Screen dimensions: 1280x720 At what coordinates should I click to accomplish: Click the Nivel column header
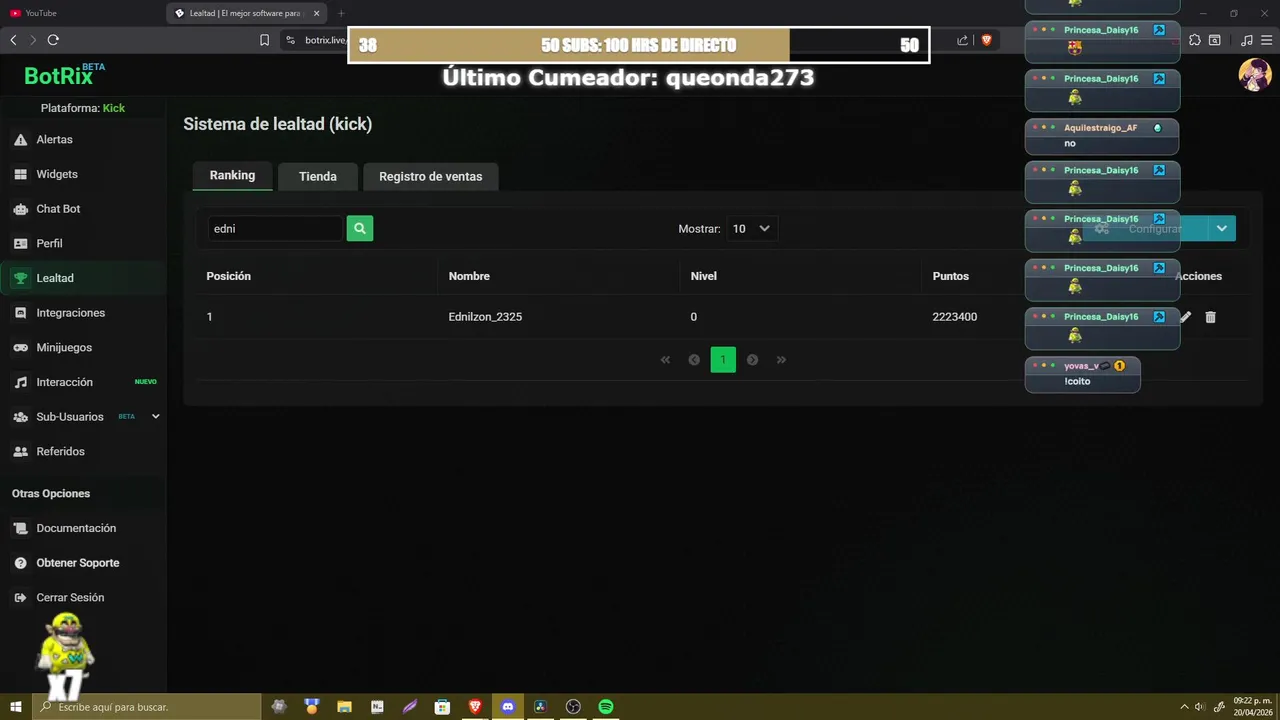tap(703, 276)
